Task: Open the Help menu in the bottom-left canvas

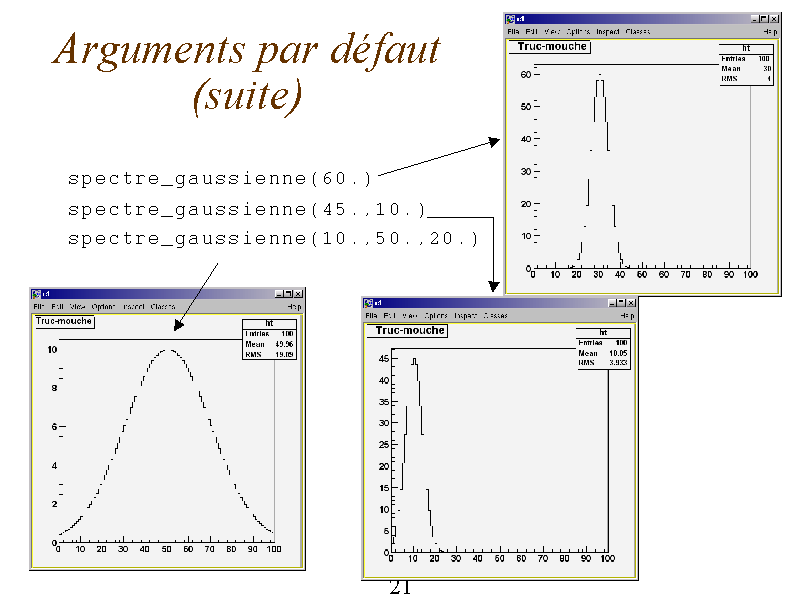Action: 294,306
